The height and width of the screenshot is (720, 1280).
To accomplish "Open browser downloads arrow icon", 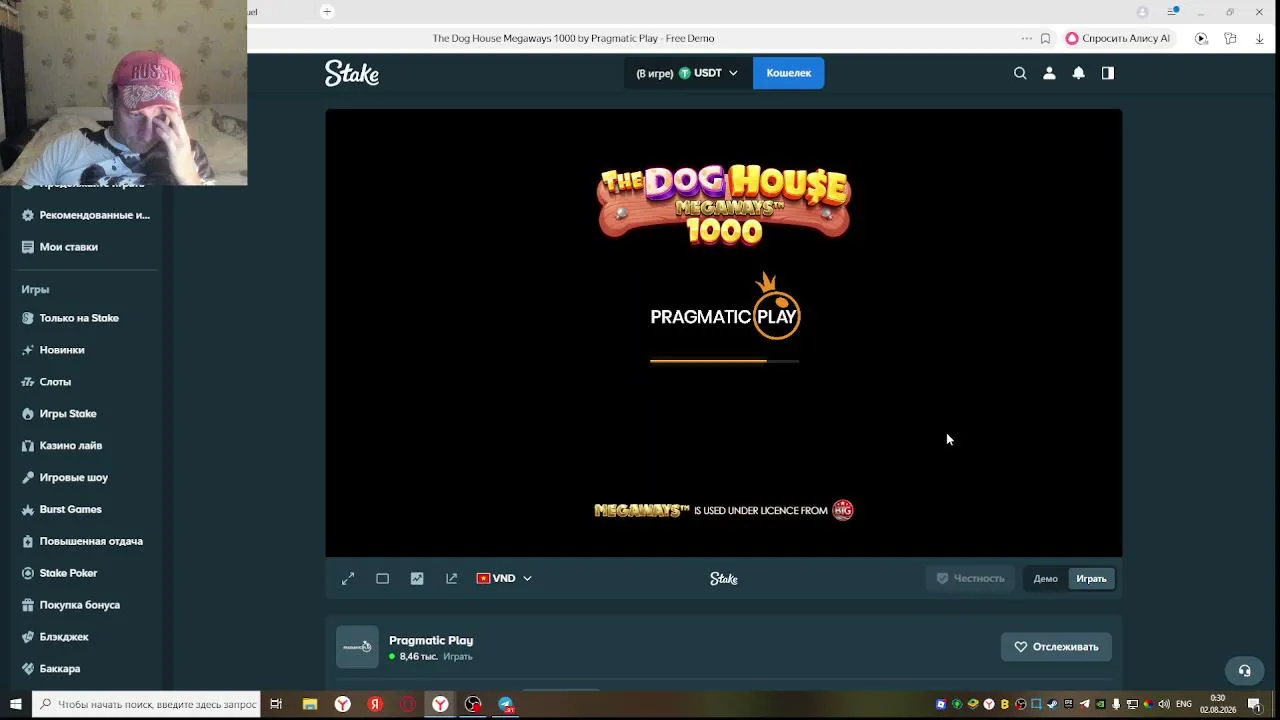I will point(1259,38).
